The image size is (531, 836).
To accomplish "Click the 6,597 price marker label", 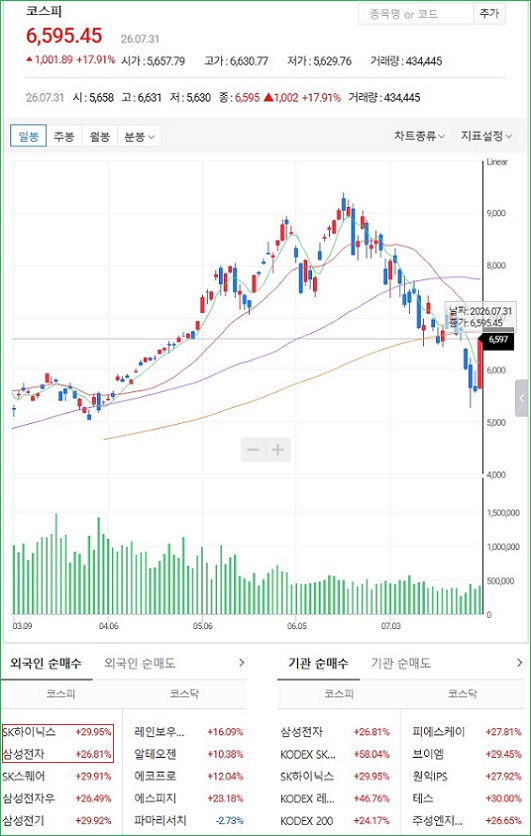I will point(498,339).
